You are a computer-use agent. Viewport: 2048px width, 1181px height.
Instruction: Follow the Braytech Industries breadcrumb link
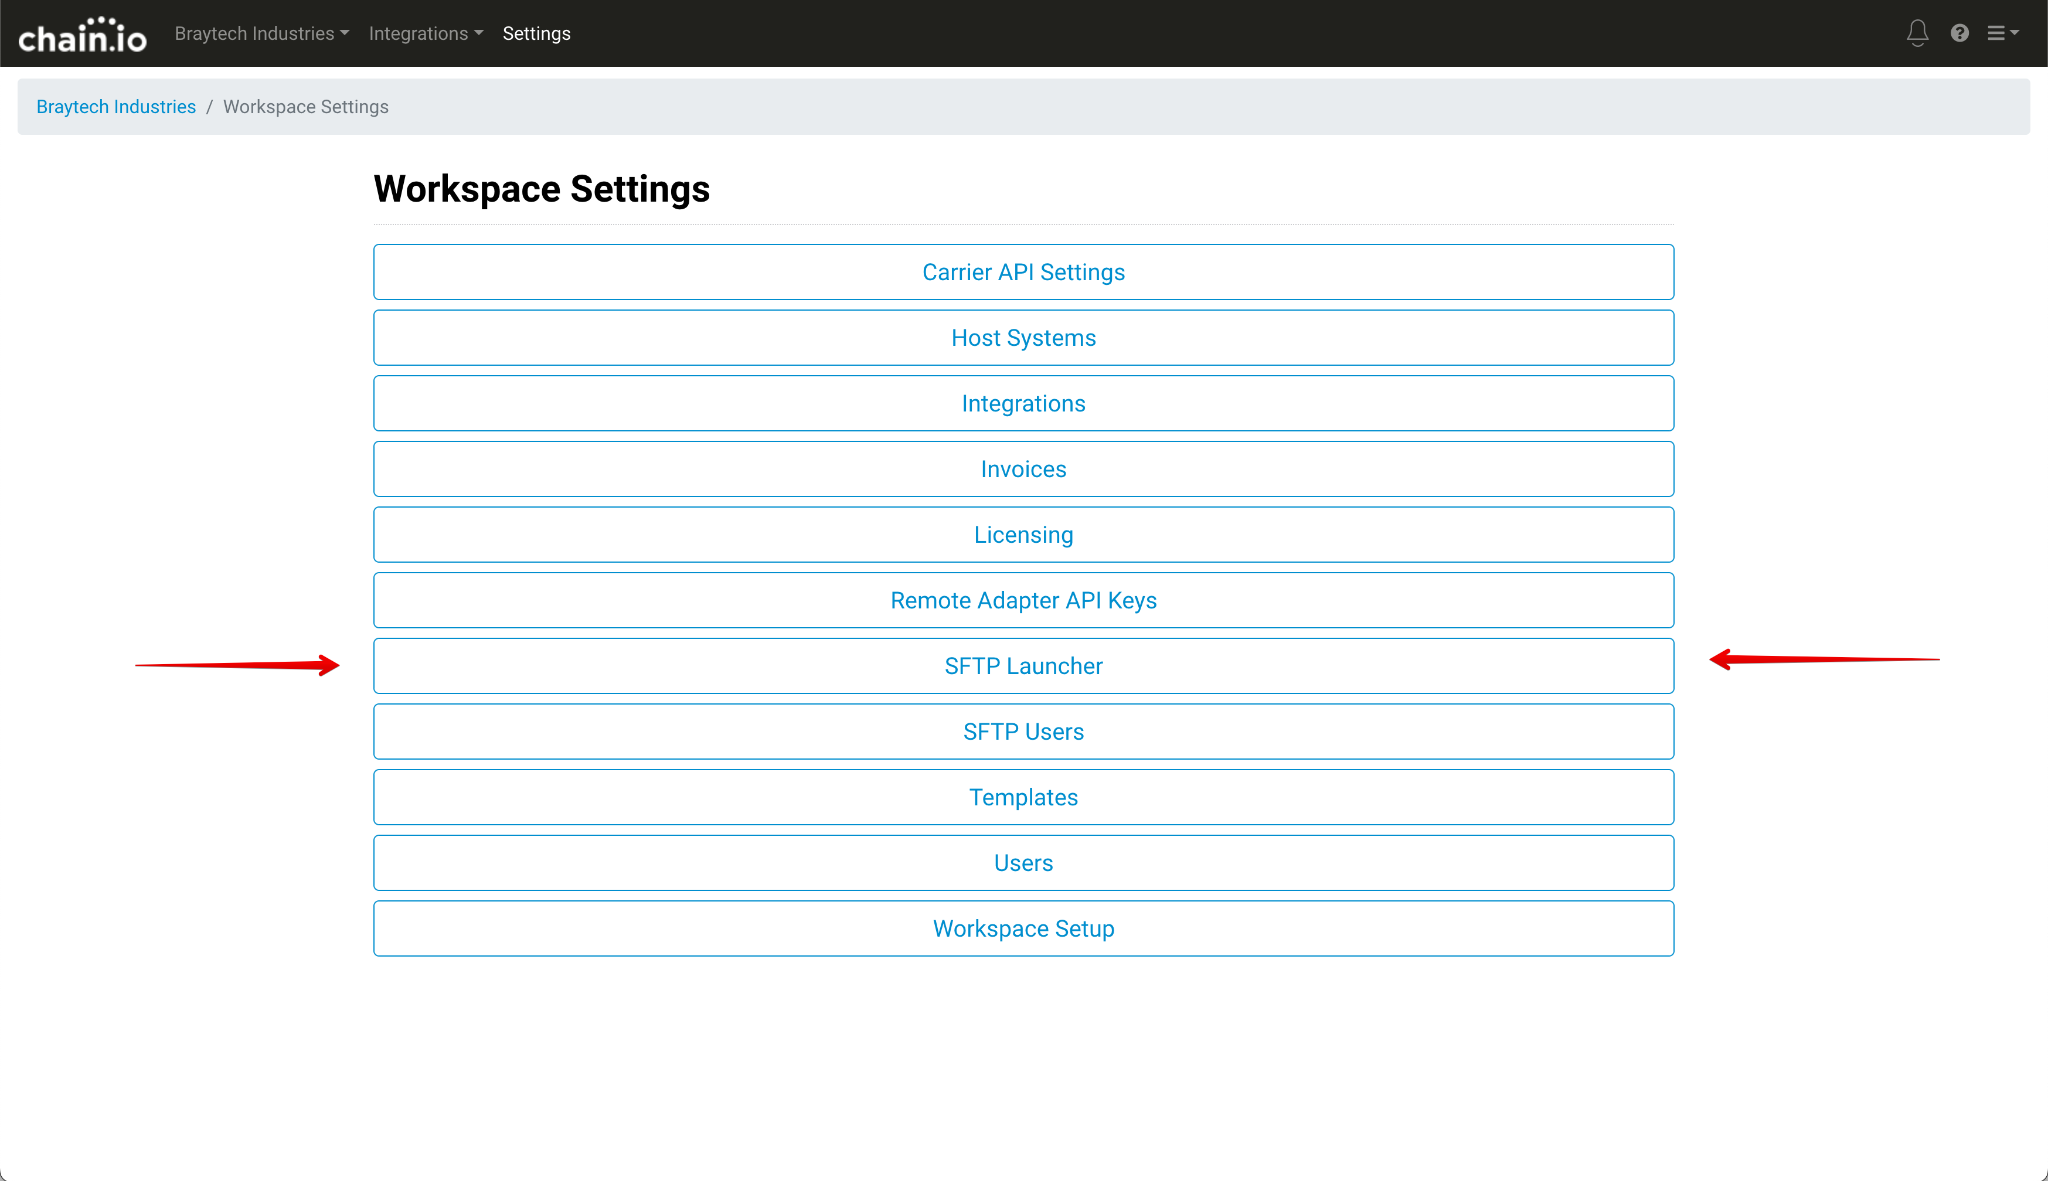tap(116, 107)
